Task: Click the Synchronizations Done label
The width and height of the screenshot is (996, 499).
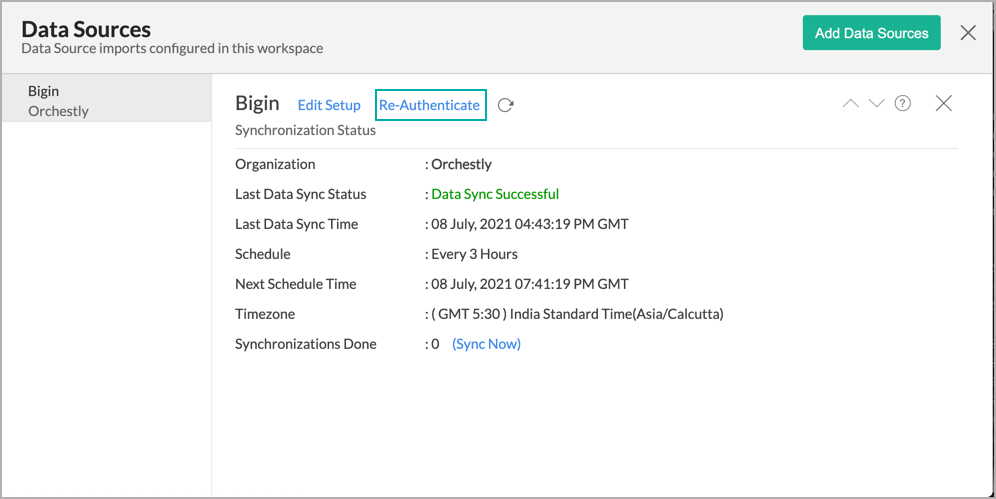Action: click(306, 344)
